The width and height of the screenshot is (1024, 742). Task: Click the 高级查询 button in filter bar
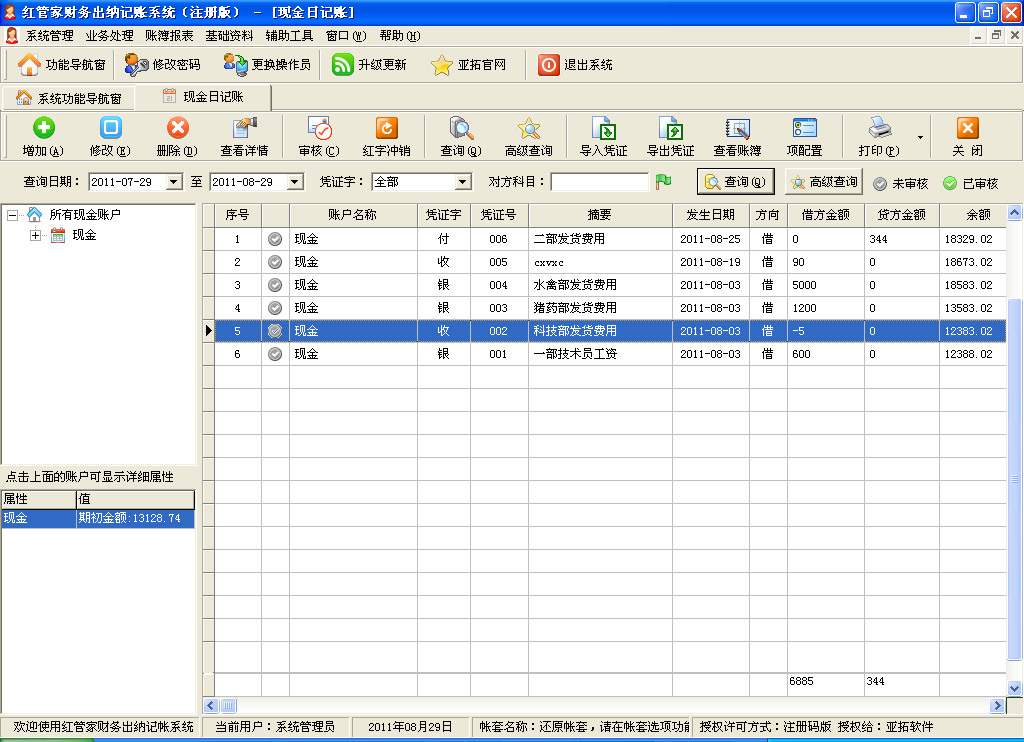point(824,182)
